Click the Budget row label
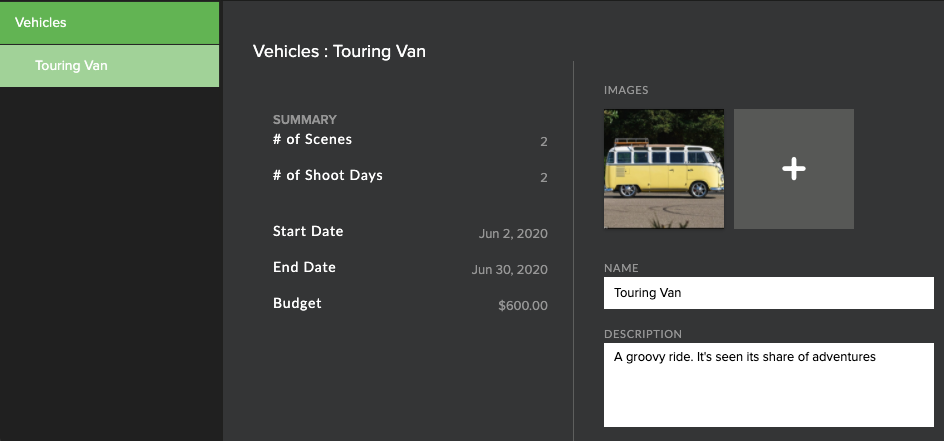 tap(297, 303)
